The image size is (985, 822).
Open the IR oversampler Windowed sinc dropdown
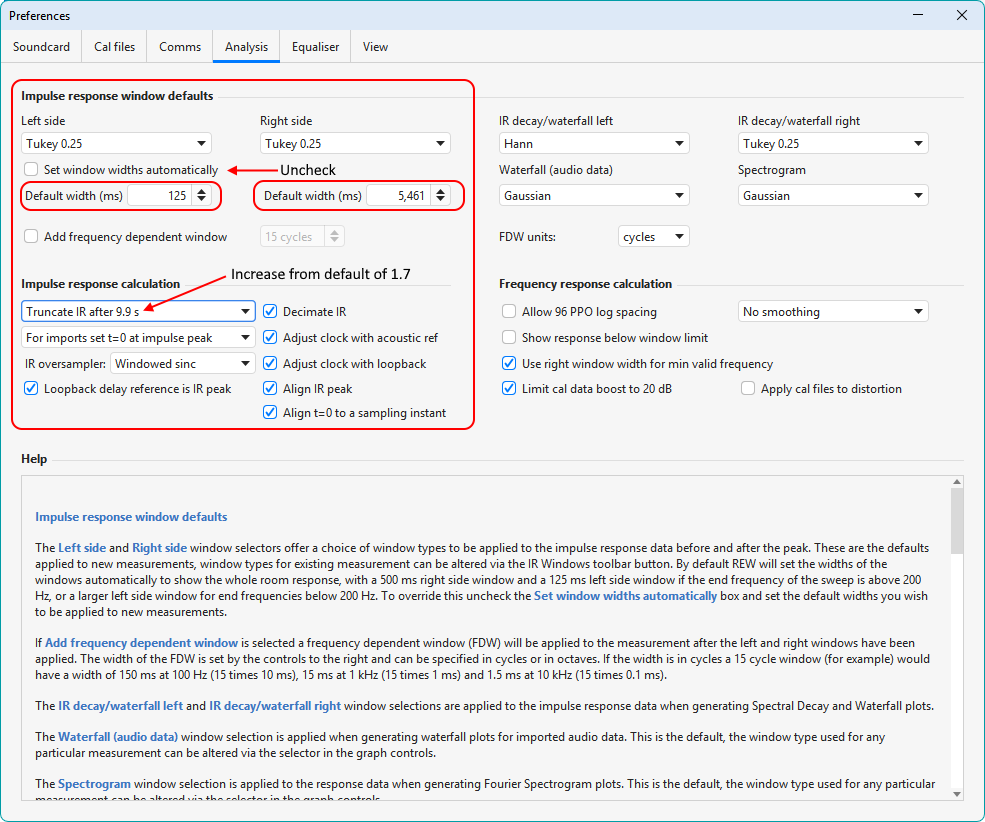(182, 363)
